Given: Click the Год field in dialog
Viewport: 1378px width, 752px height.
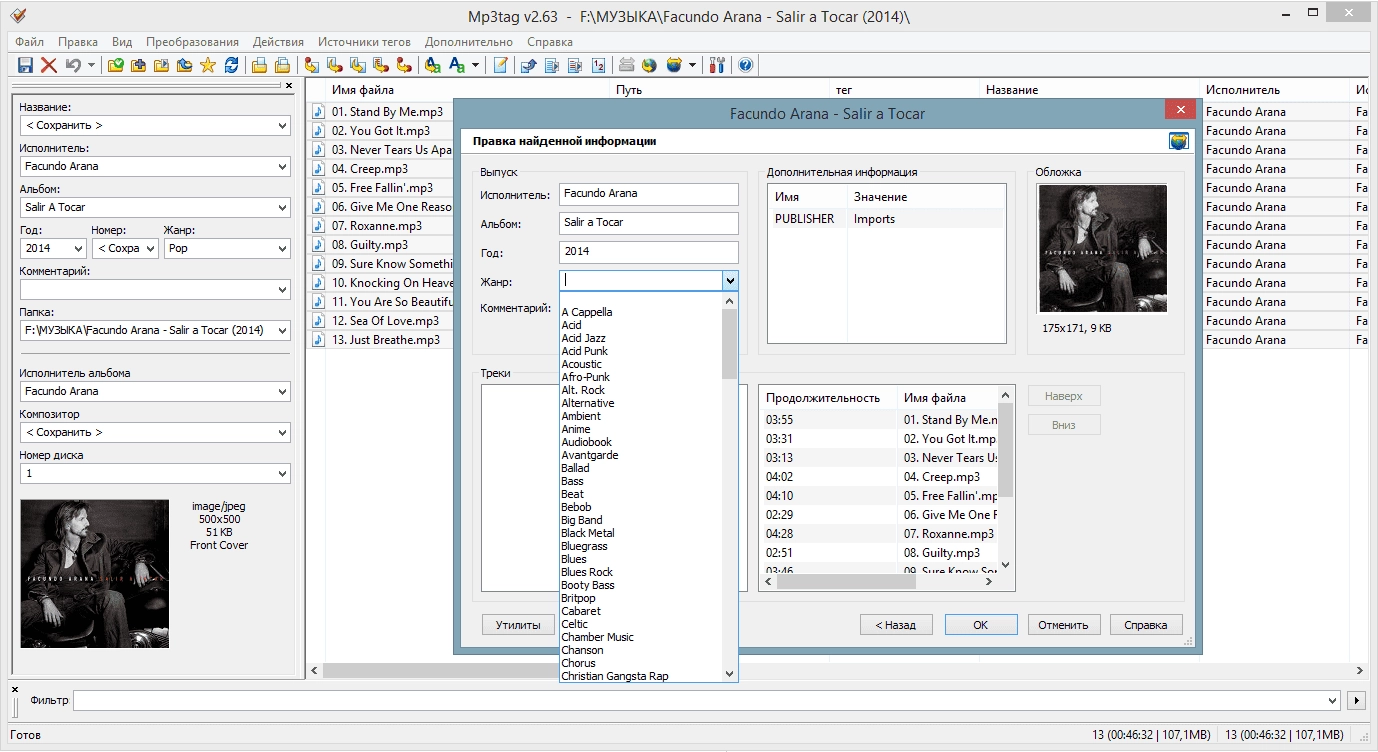Looking at the screenshot, I should point(648,252).
